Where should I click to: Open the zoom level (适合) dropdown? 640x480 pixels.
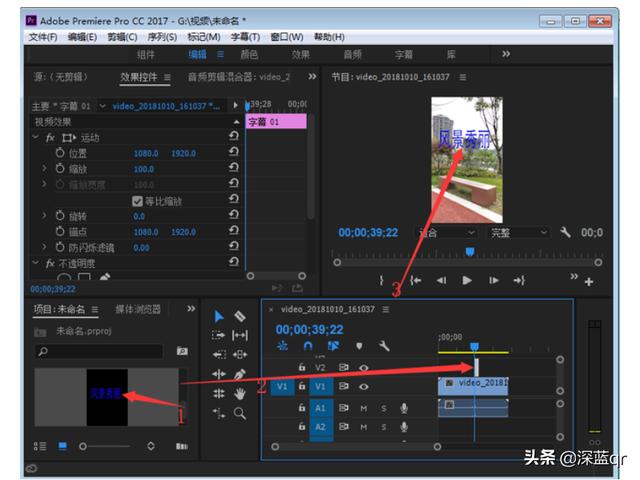pyautogui.click(x=446, y=233)
